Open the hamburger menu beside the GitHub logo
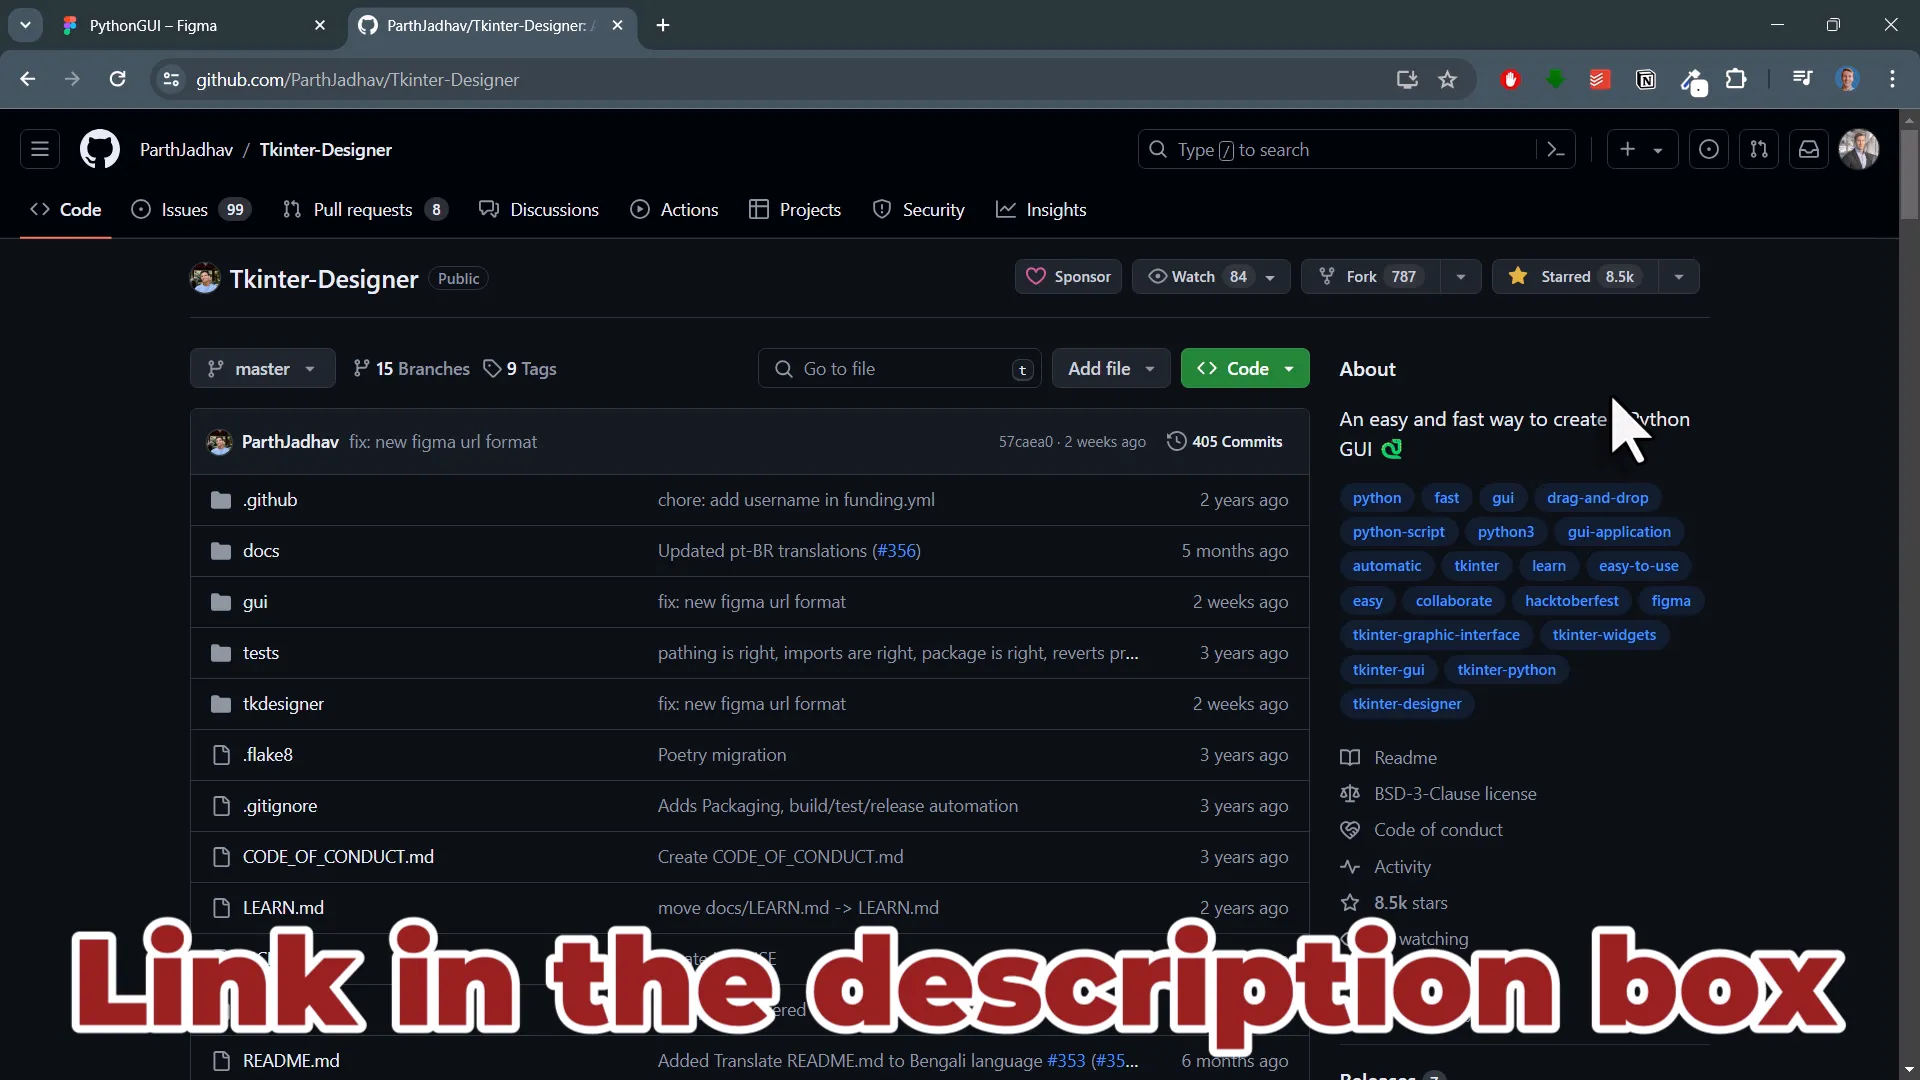The height and width of the screenshot is (1080, 1920). tap(40, 149)
